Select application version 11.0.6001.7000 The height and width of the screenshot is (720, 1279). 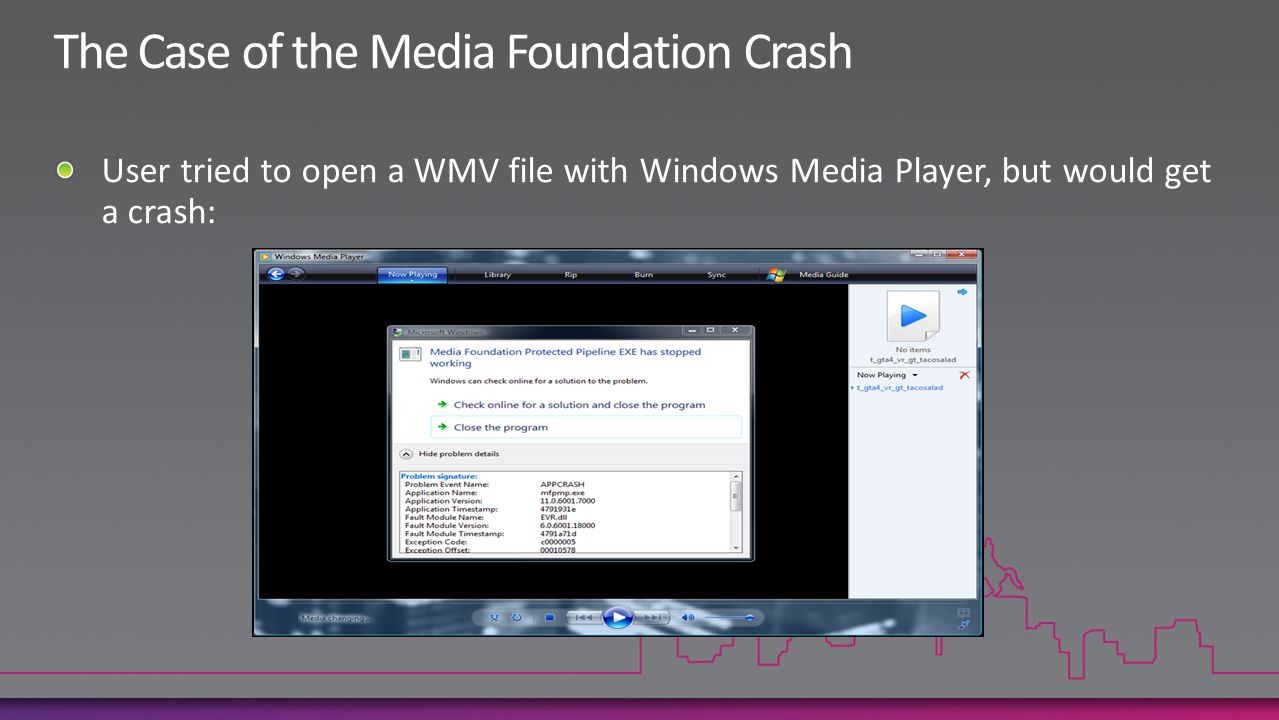click(x=567, y=501)
